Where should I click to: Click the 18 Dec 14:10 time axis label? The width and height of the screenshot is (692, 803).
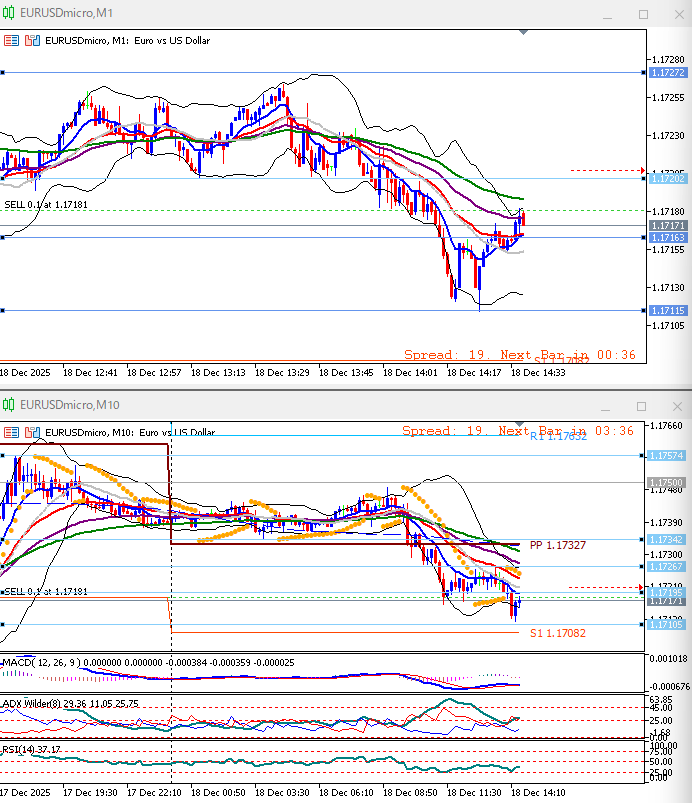click(x=538, y=790)
